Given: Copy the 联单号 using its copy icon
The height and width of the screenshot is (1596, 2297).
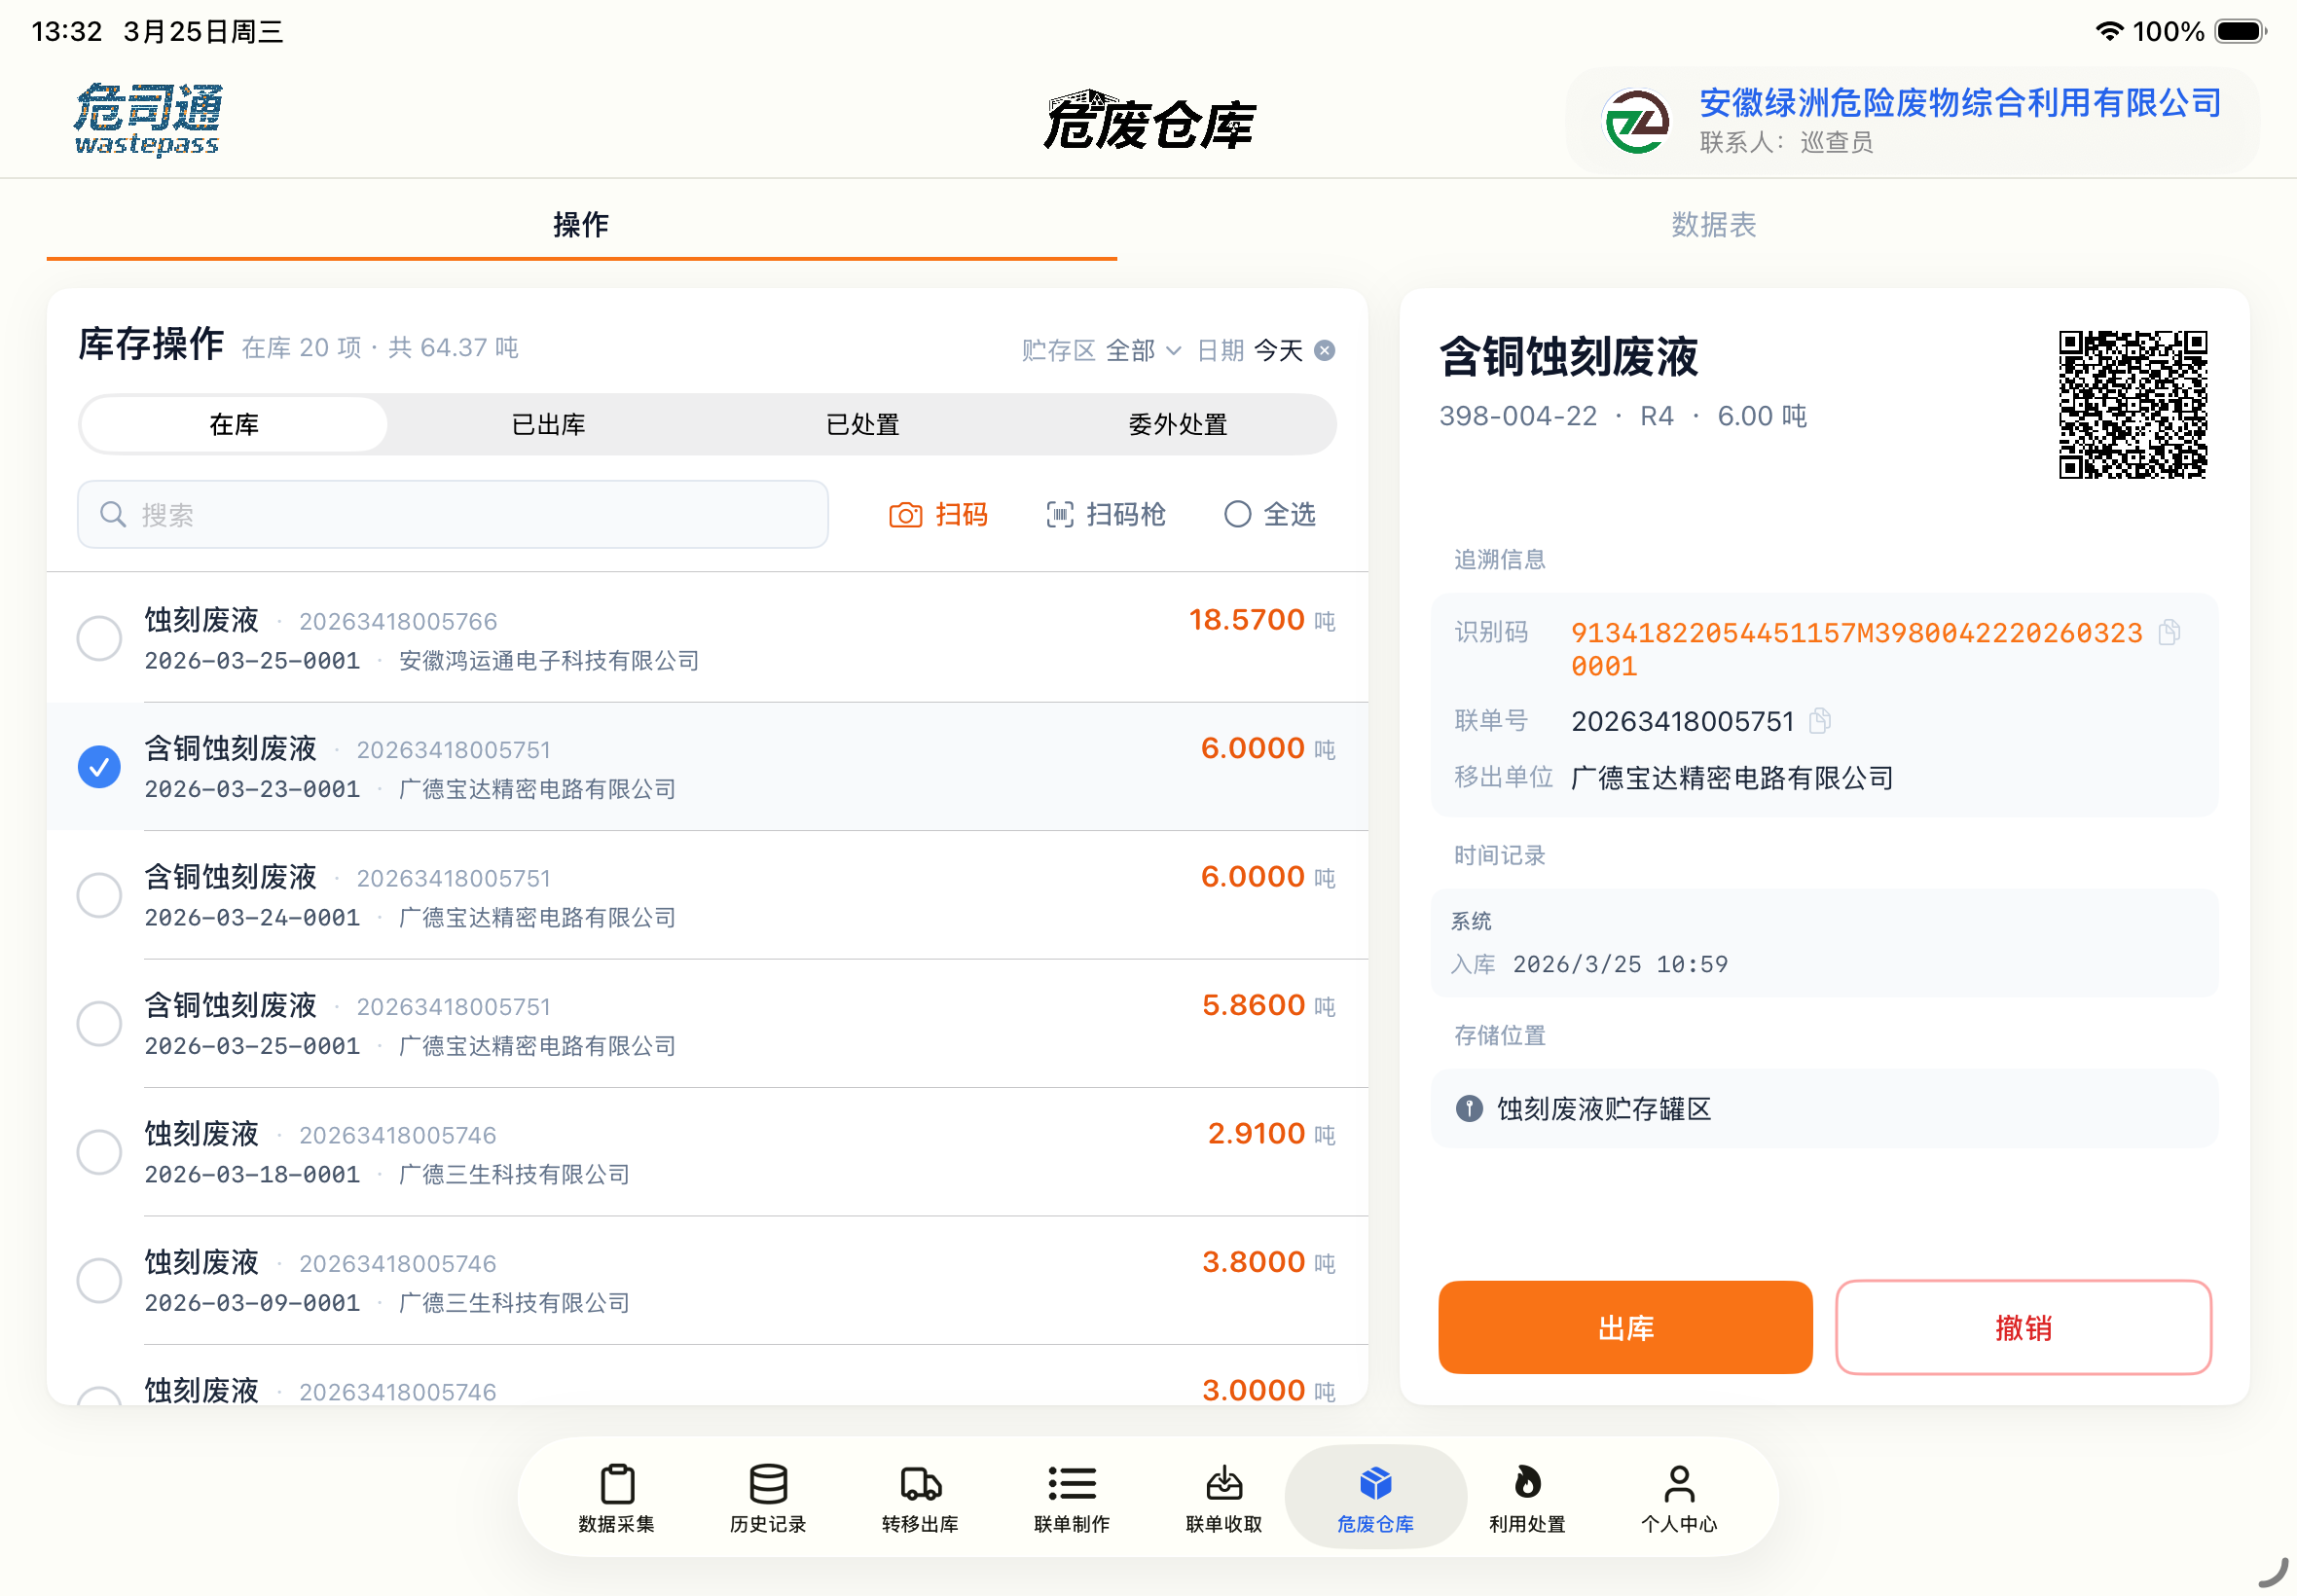Looking at the screenshot, I should pyautogui.click(x=1820, y=720).
